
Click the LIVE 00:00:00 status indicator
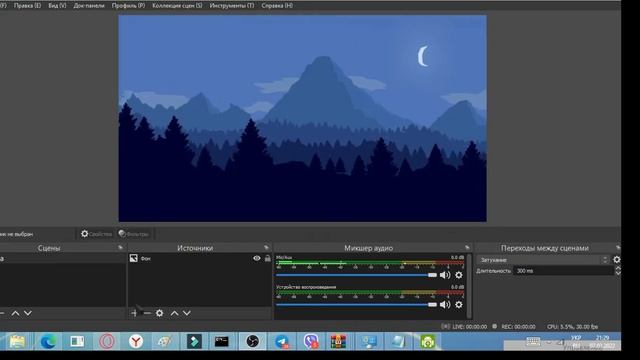tap(464, 327)
